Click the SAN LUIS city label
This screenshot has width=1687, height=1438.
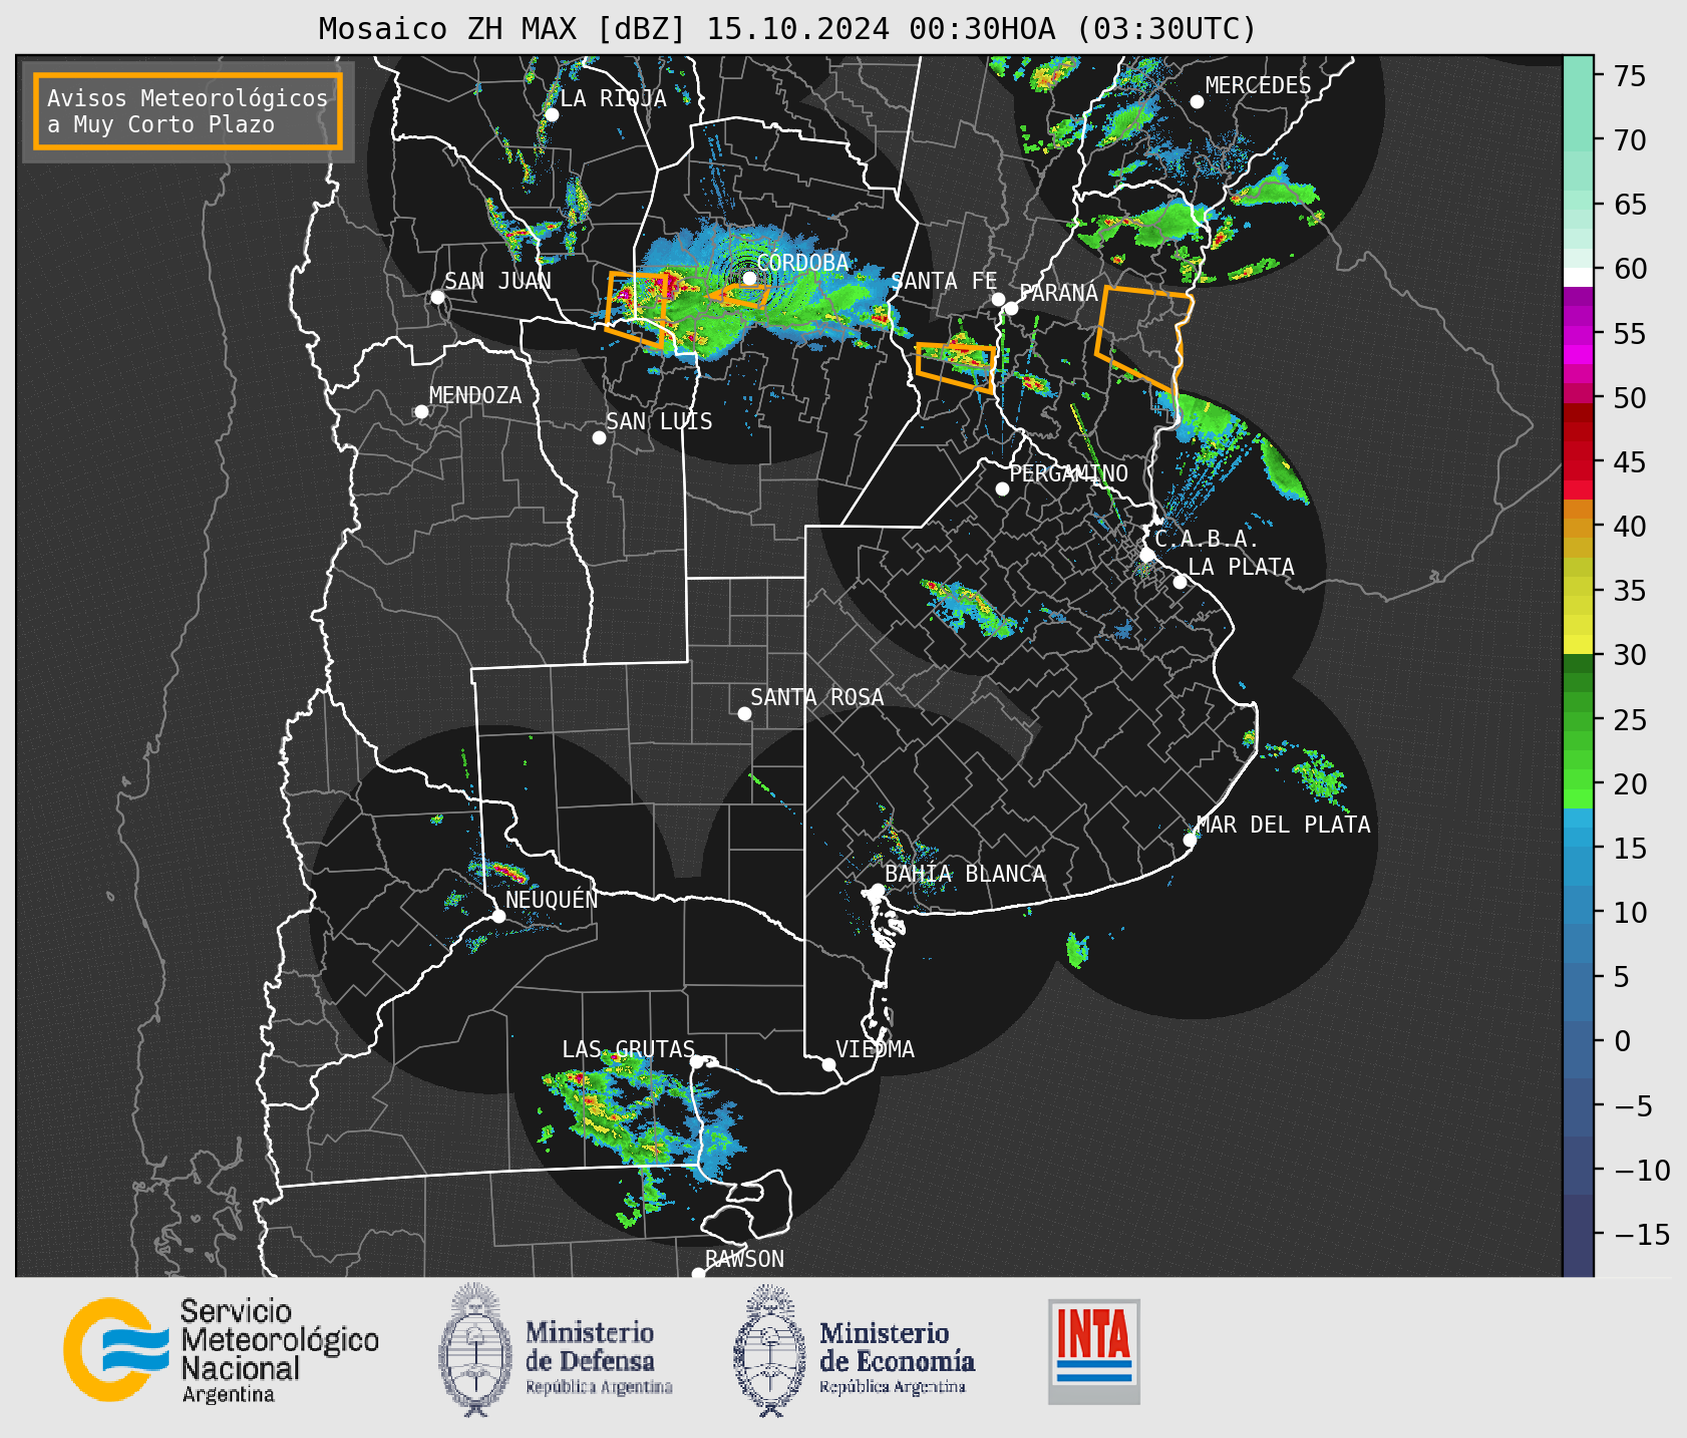coord(660,422)
